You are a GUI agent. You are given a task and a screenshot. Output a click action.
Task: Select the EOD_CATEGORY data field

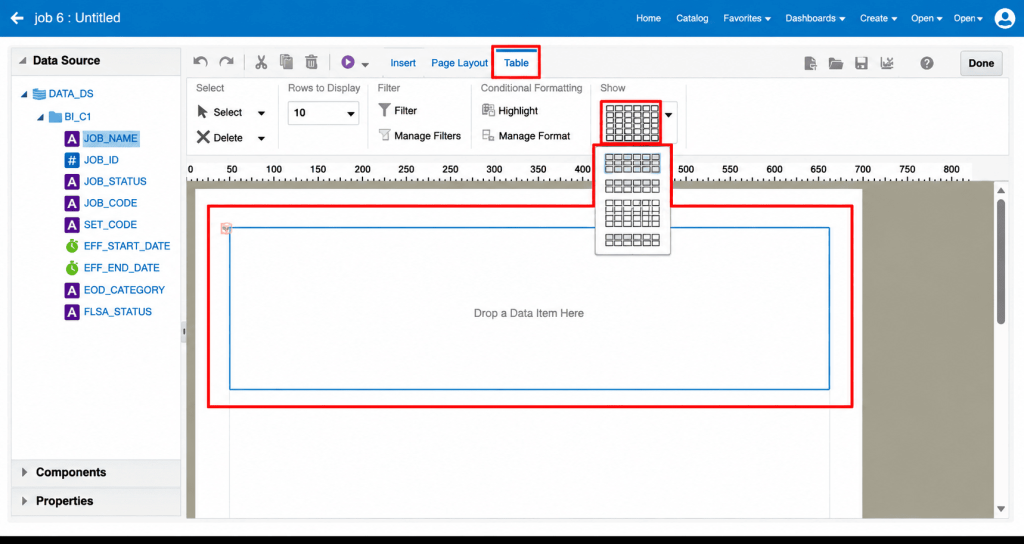124,290
